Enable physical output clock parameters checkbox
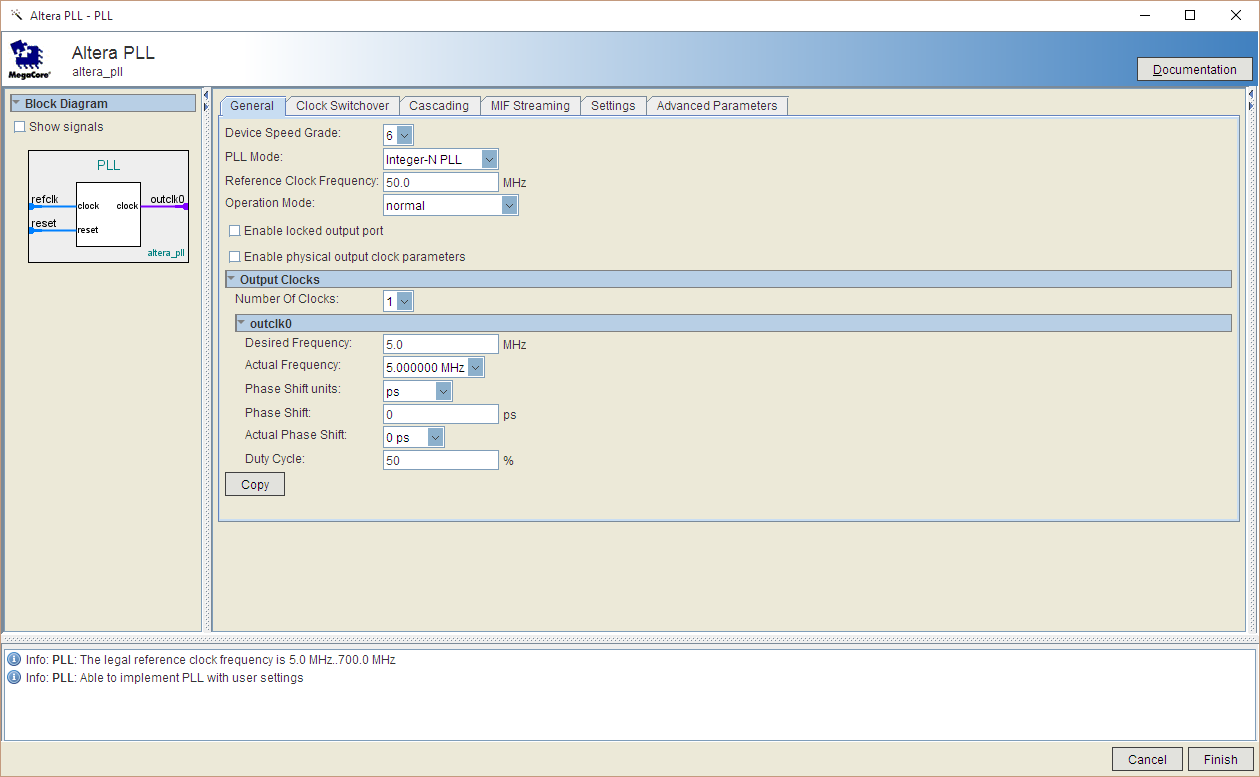The height and width of the screenshot is (777, 1260). pos(235,257)
